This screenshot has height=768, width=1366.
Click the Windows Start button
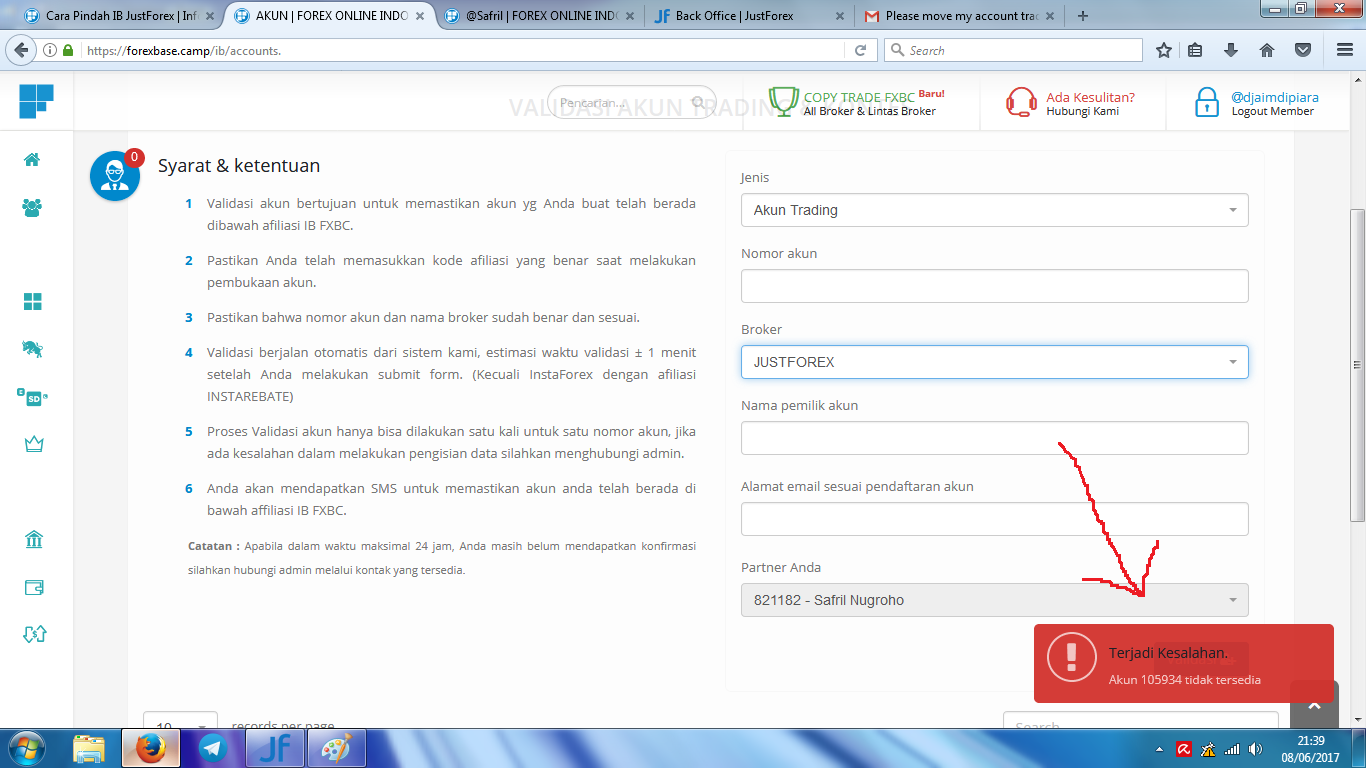pos(26,748)
